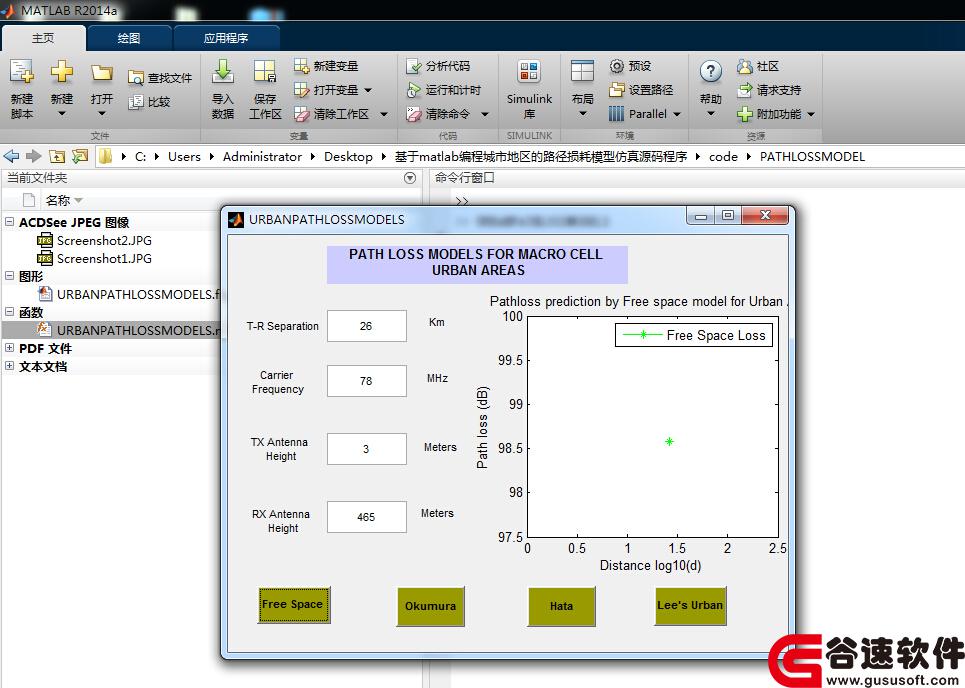Click the Hata button
Screen dimensions: 965x688
[x=561, y=606]
